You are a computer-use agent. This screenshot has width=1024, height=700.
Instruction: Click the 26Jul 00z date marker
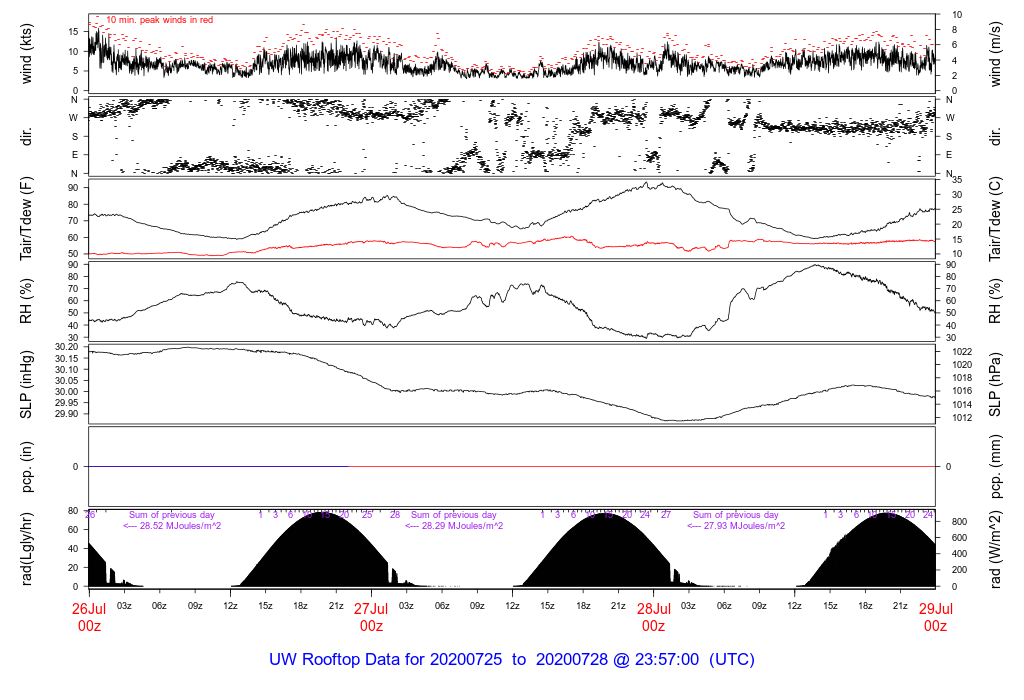click(x=89, y=616)
